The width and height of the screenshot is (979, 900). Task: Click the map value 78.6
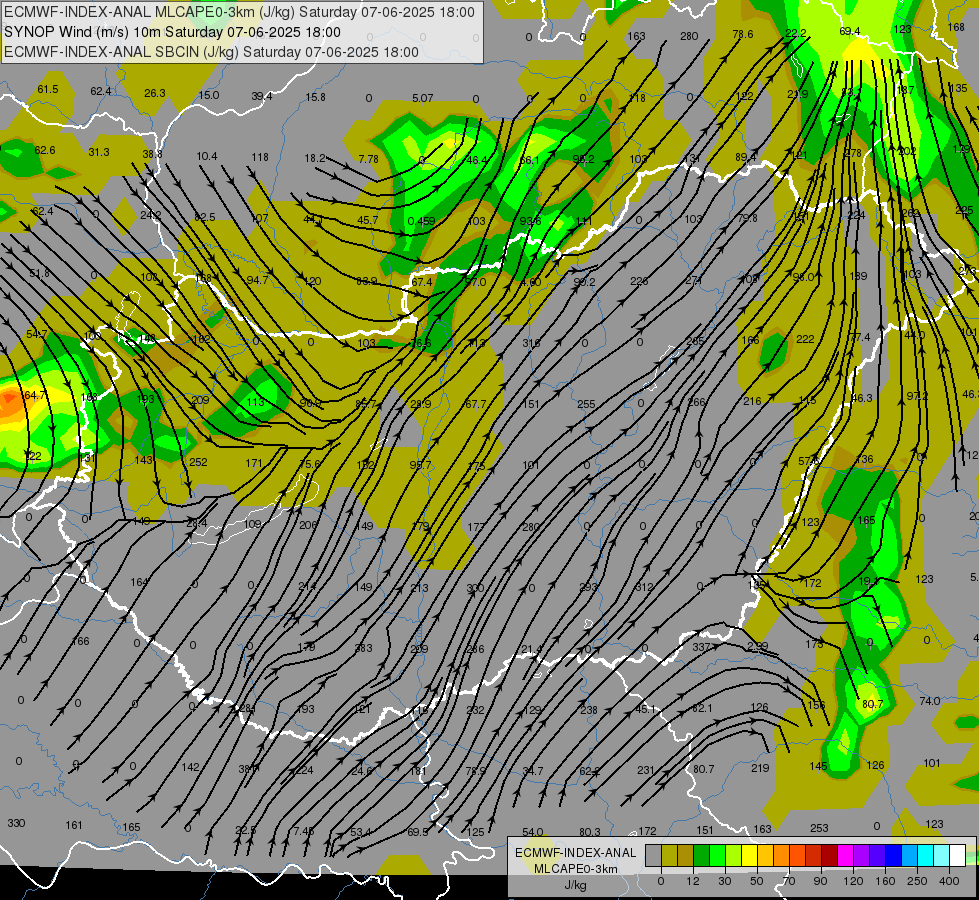pyautogui.click(x=743, y=34)
